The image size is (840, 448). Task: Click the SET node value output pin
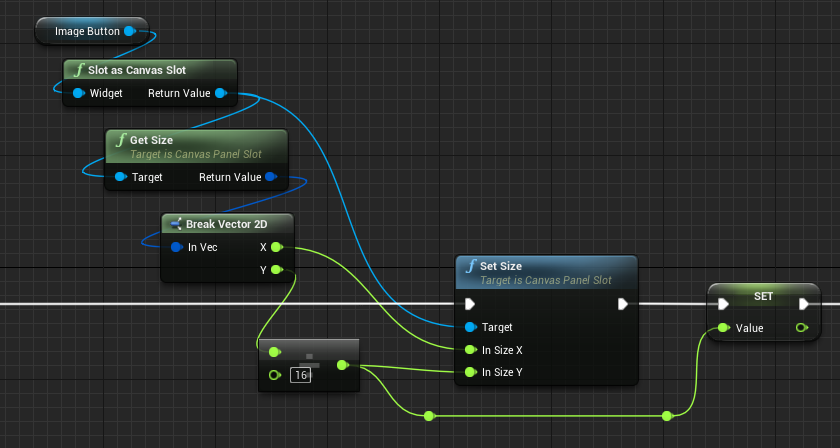point(801,327)
